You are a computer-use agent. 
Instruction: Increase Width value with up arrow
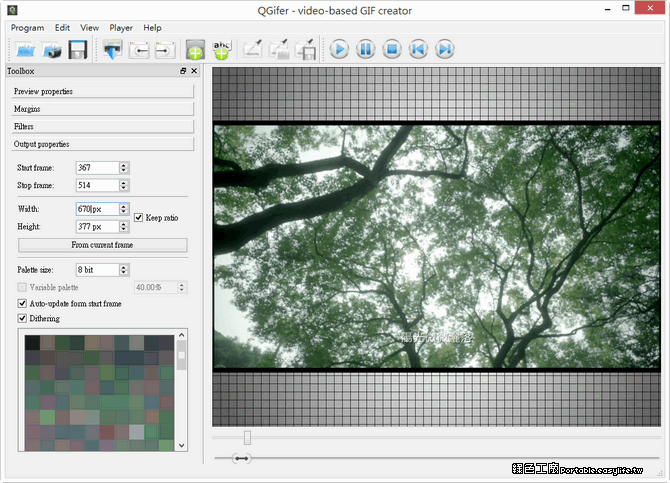pos(123,206)
